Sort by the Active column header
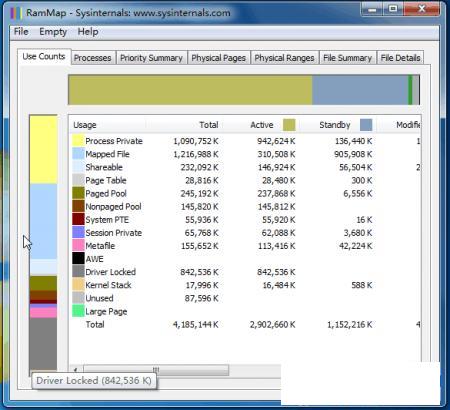 pyautogui.click(x=262, y=125)
